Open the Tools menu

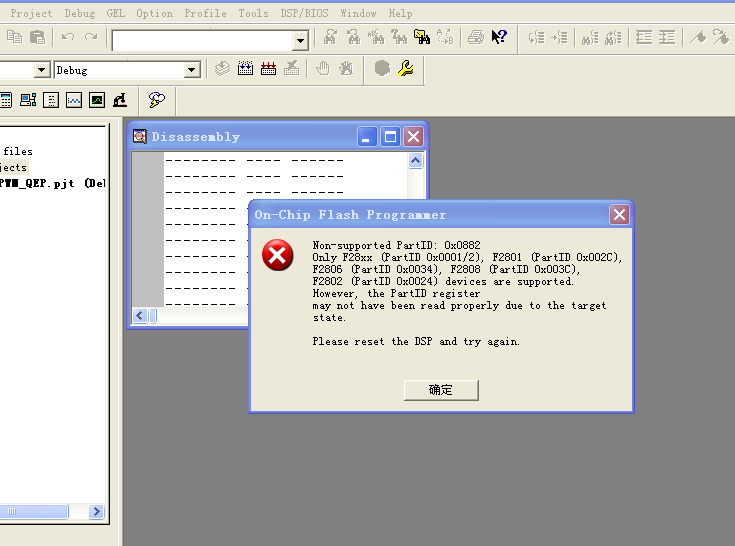click(x=253, y=14)
